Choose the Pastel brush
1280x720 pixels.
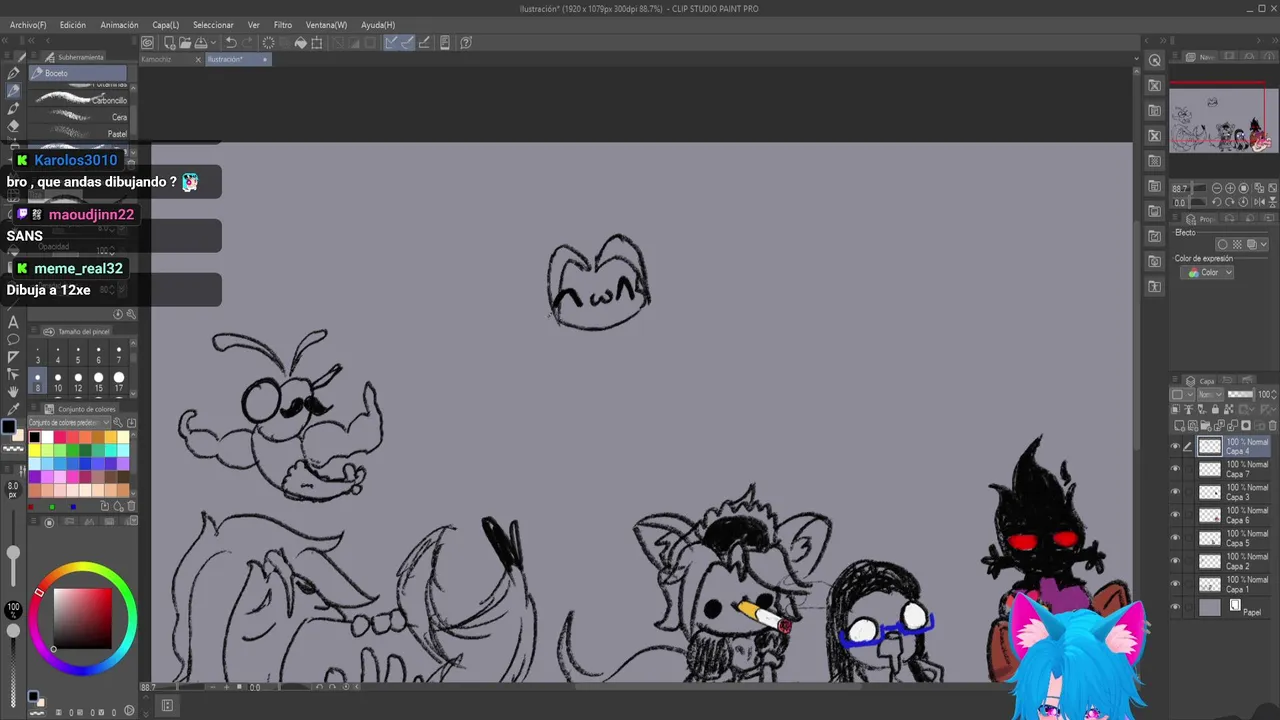[78, 132]
